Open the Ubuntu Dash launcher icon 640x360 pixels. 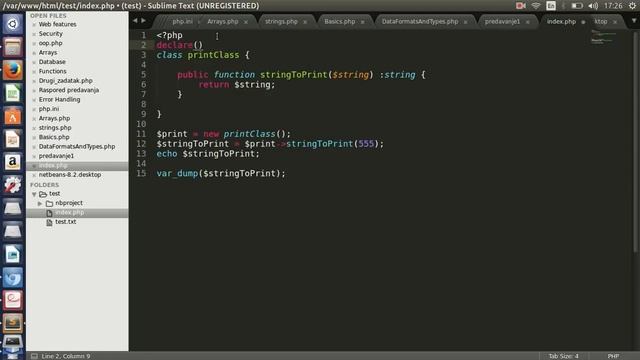12,24
